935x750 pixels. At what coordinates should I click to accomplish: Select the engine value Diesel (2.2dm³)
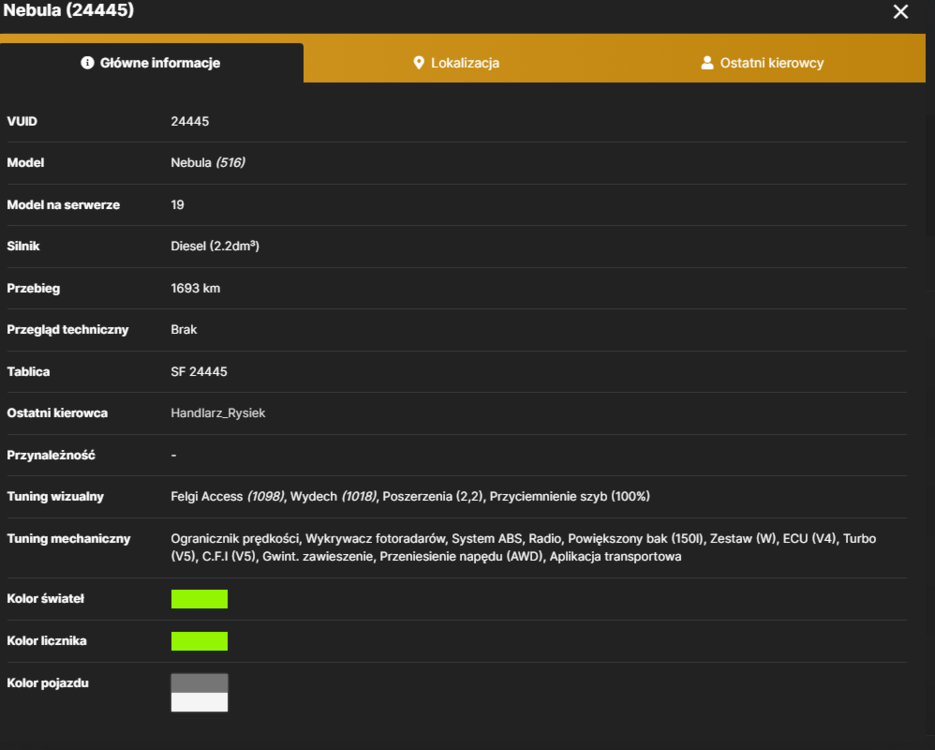(215, 246)
